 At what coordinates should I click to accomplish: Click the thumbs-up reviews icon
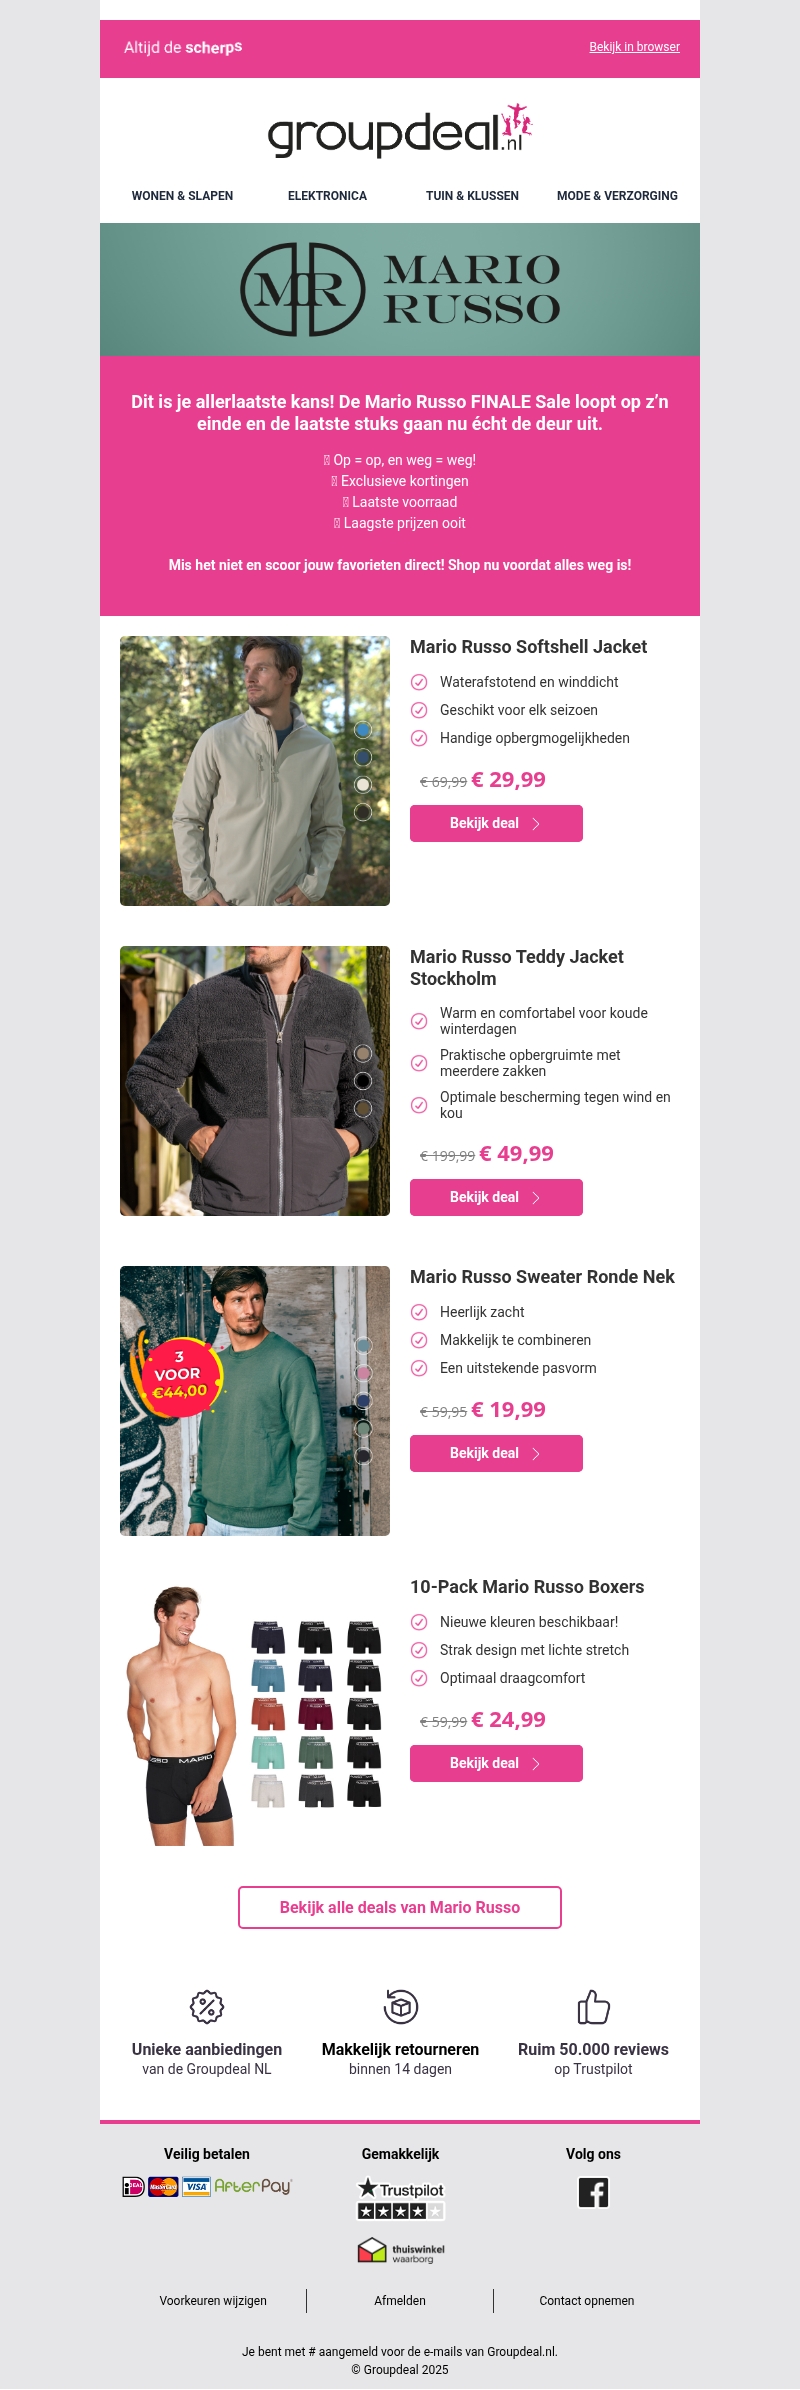(x=593, y=2006)
